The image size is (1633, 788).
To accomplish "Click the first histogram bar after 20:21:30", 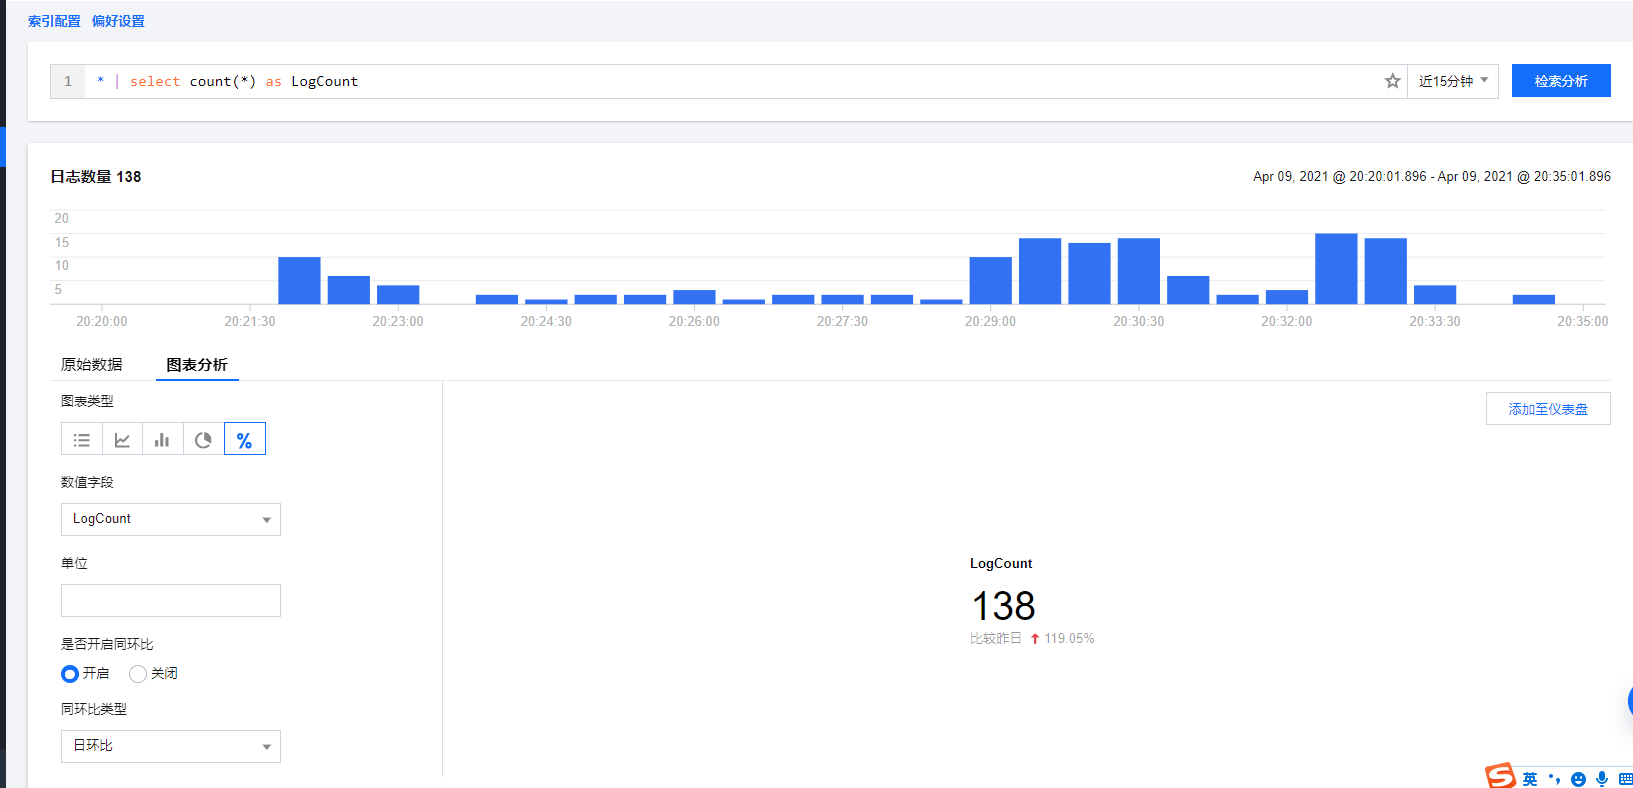I will 299,280.
